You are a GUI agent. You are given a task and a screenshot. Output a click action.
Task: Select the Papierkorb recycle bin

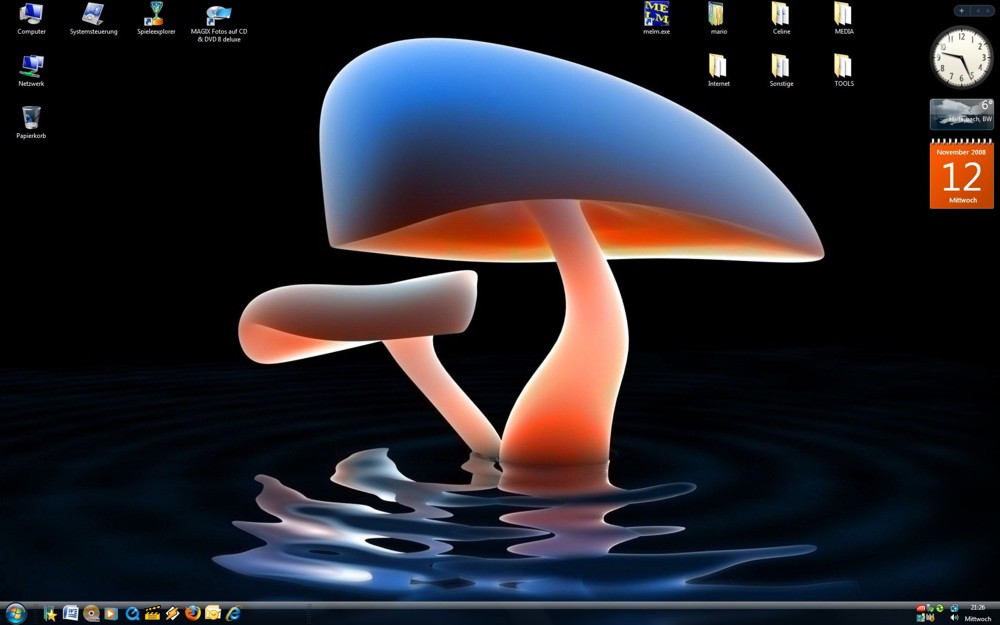coord(31,118)
